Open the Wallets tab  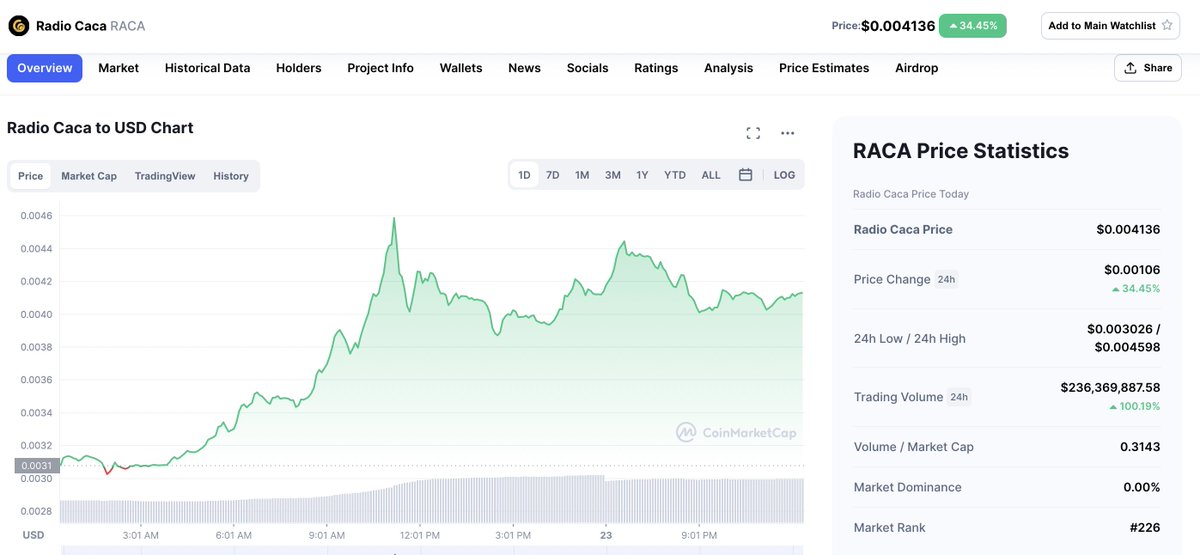point(461,68)
